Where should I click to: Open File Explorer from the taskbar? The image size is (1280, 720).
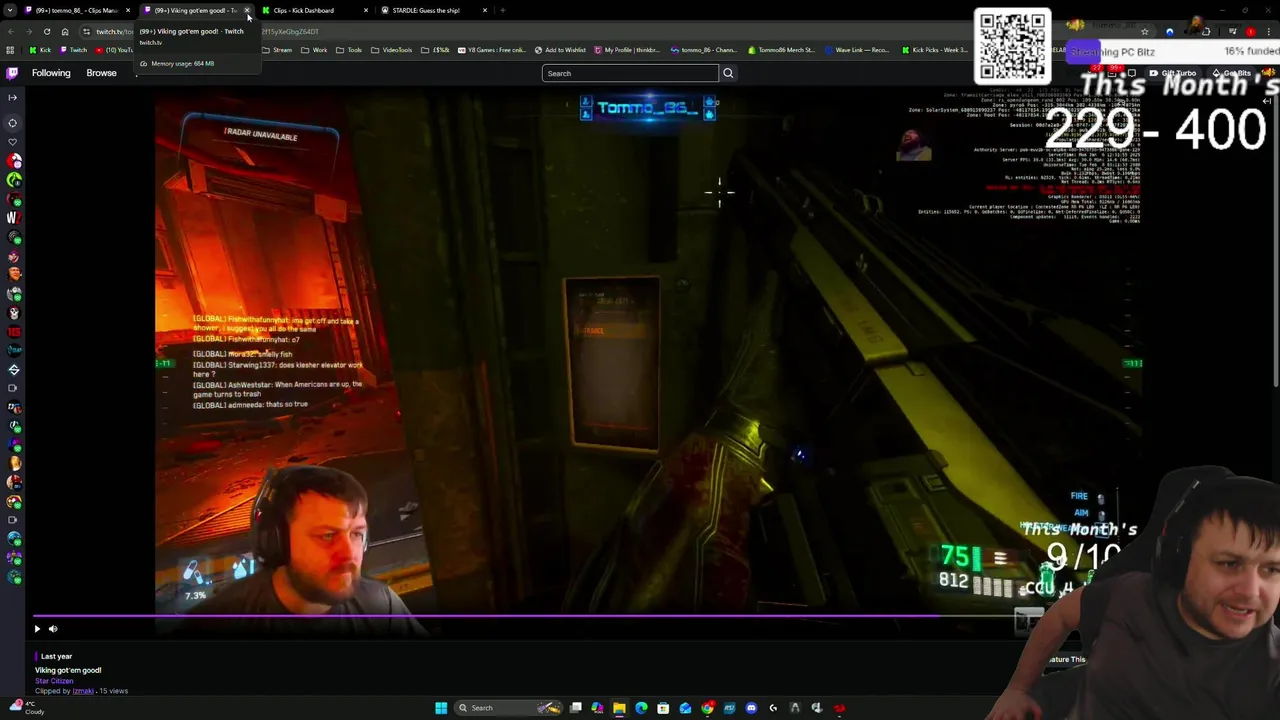point(619,708)
